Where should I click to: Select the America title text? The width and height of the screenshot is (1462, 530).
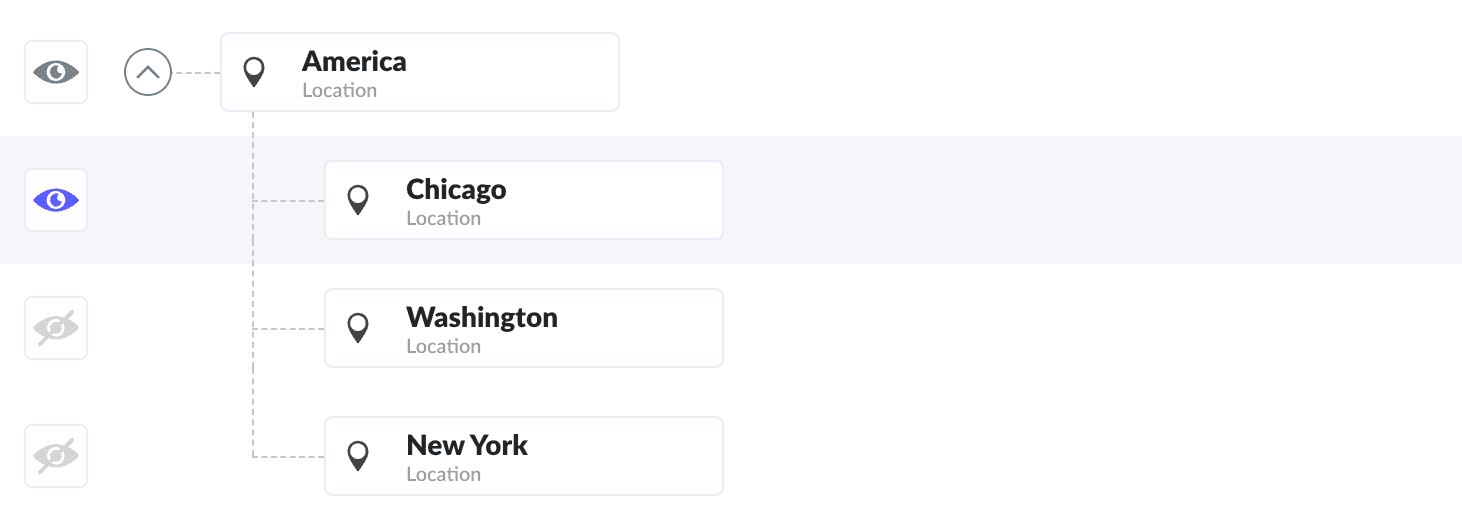[354, 62]
